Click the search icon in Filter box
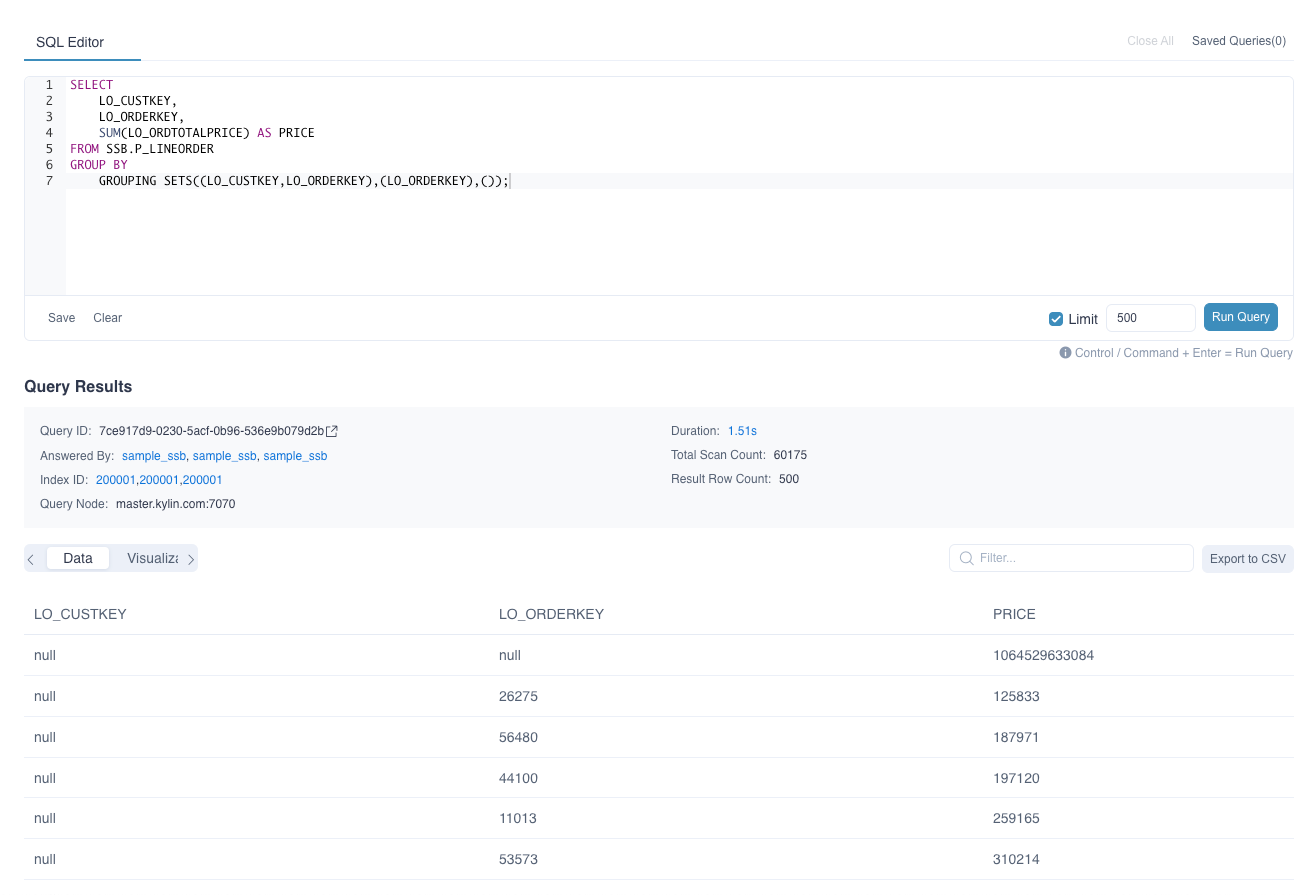Image resolution: width=1308 pixels, height=895 pixels. [x=966, y=558]
